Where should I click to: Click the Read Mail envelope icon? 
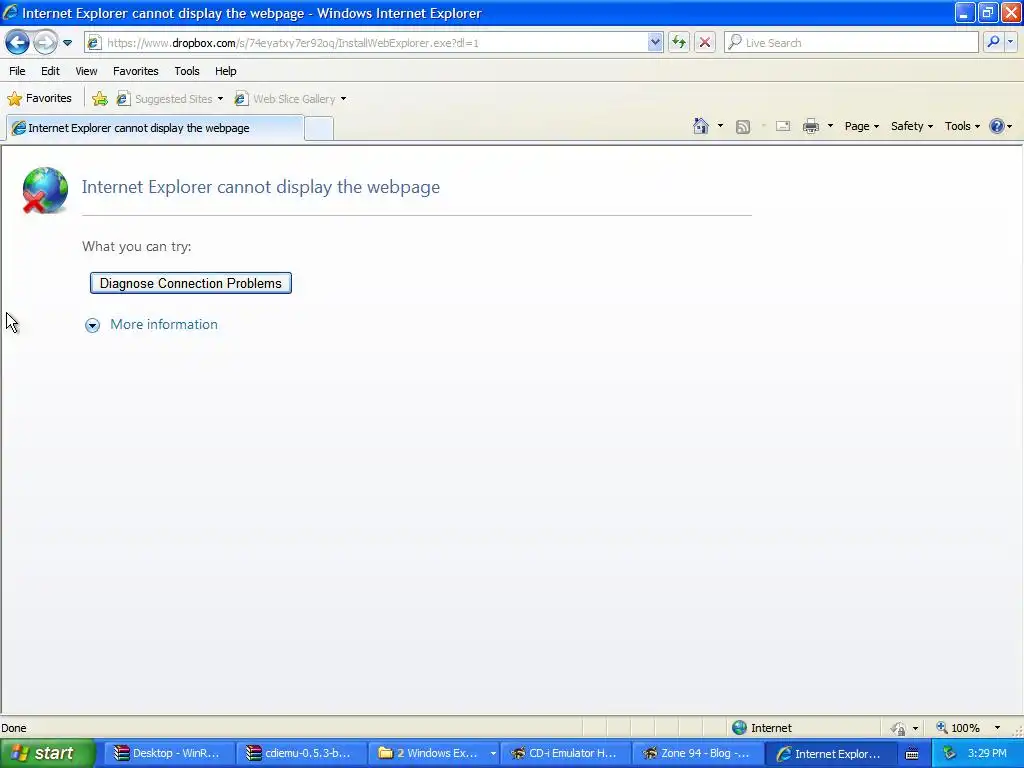point(783,127)
